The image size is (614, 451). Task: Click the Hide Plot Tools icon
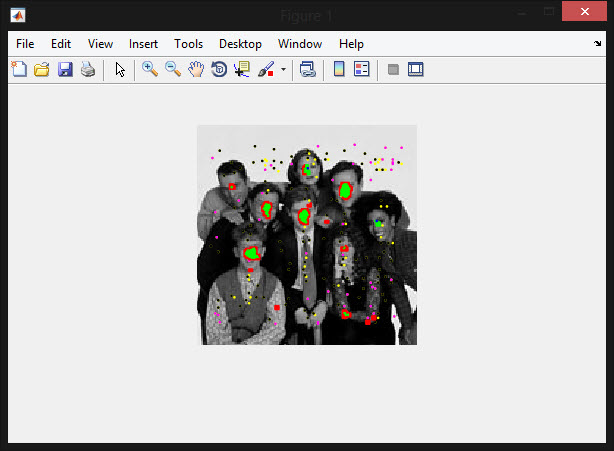(x=393, y=70)
